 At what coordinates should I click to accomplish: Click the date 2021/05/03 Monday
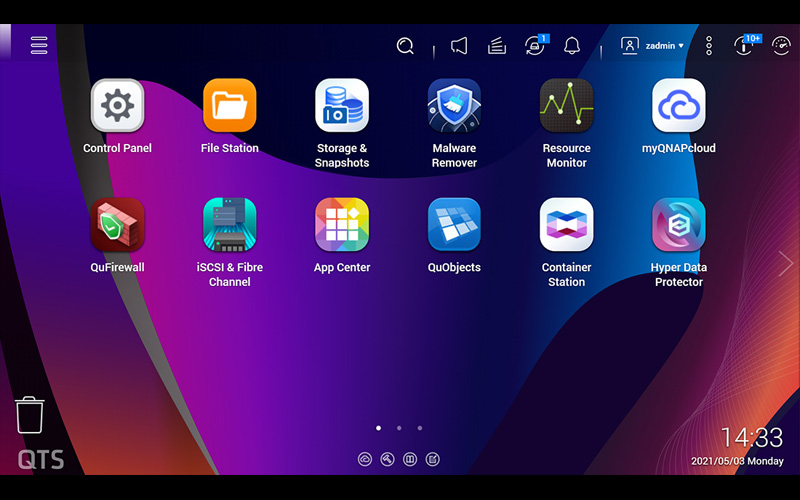[x=737, y=461]
